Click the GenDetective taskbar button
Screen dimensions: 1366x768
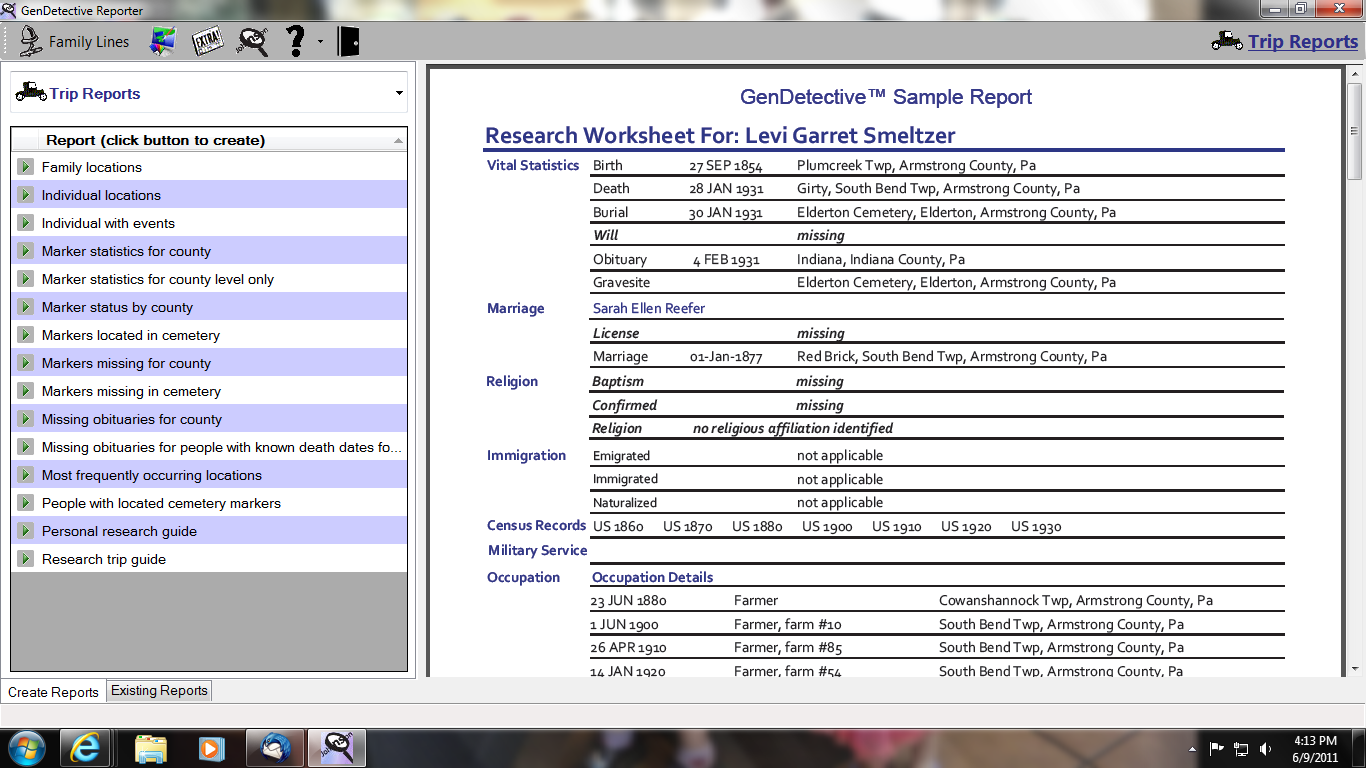click(336, 748)
